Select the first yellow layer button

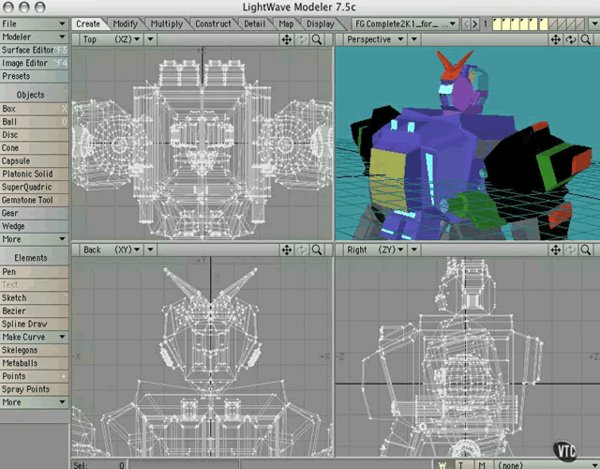pos(497,24)
